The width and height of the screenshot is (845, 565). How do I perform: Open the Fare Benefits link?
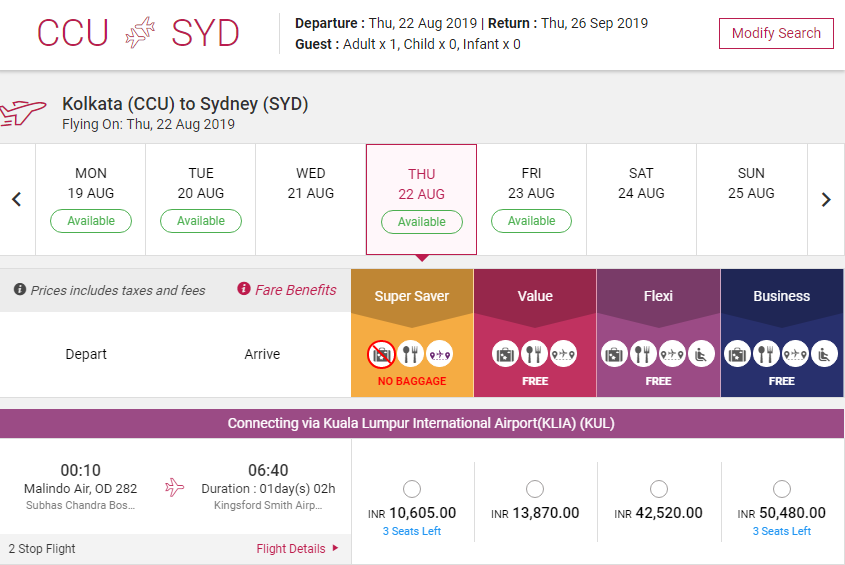(296, 290)
